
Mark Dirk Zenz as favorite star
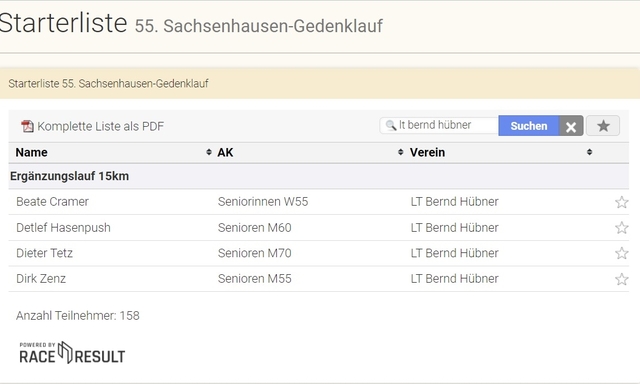click(621, 279)
